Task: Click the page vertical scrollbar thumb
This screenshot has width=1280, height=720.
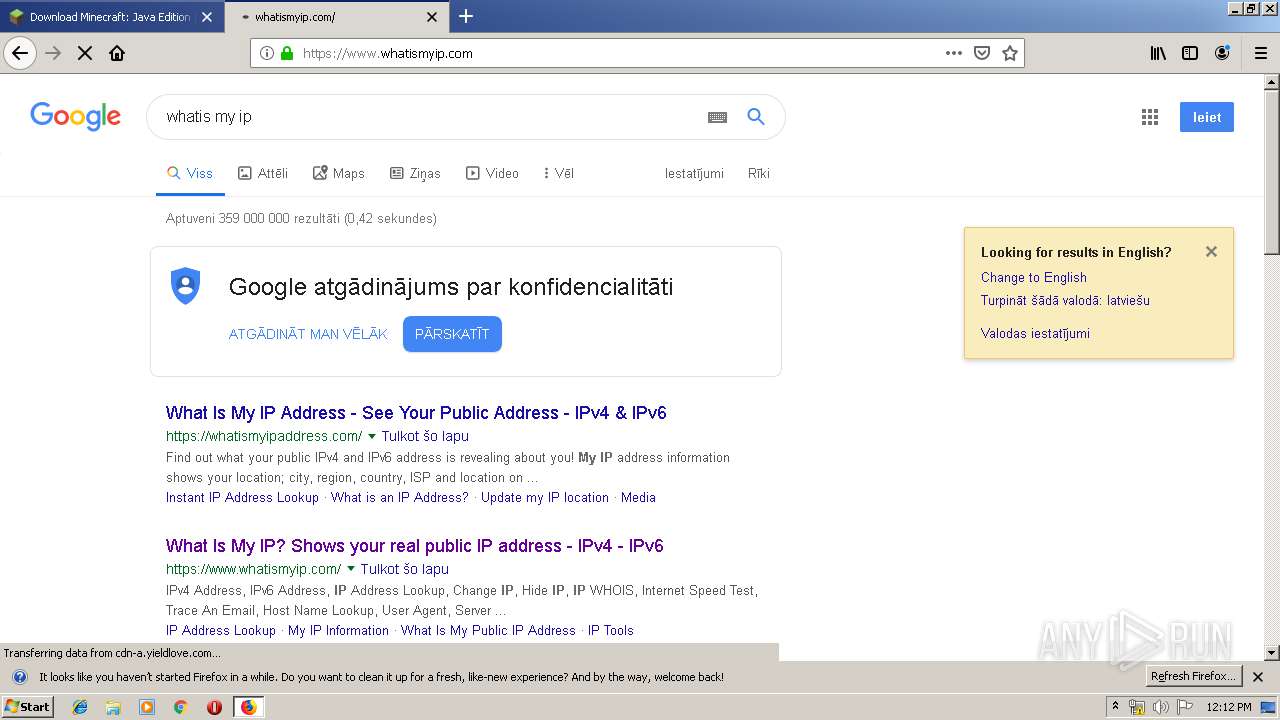Action: [1271, 173]
